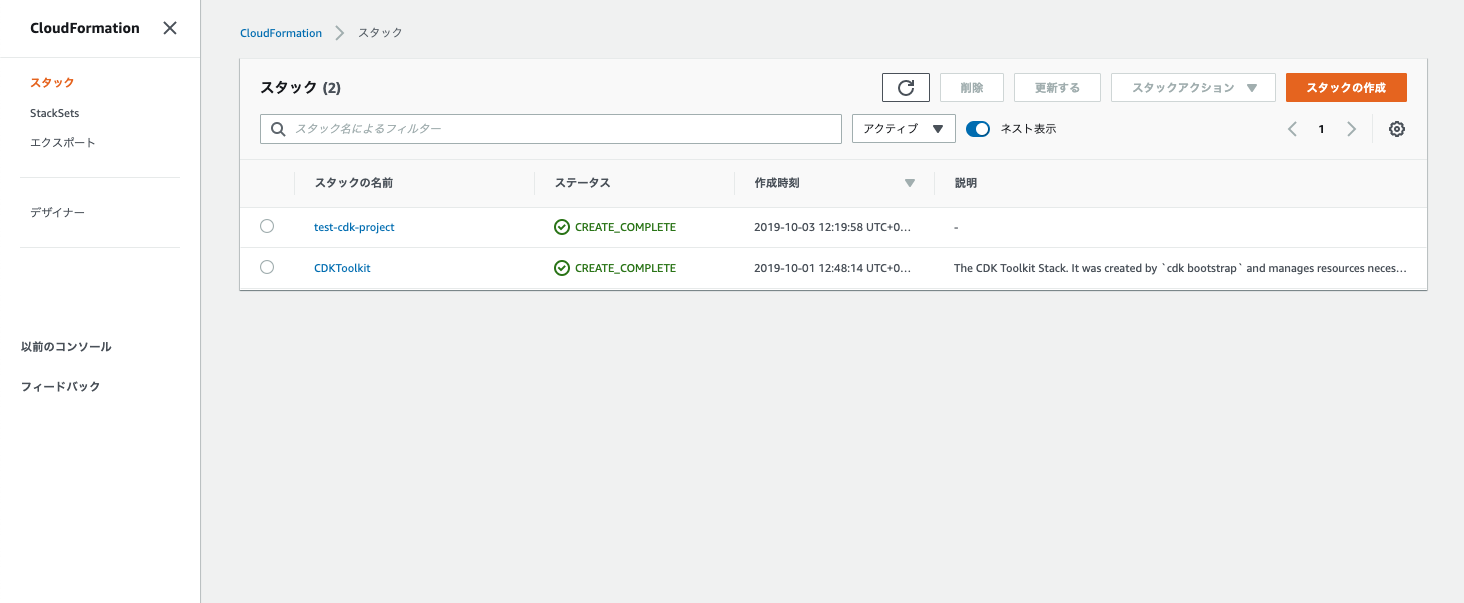Click the test-cdk-project status check icon

[562, 227]
